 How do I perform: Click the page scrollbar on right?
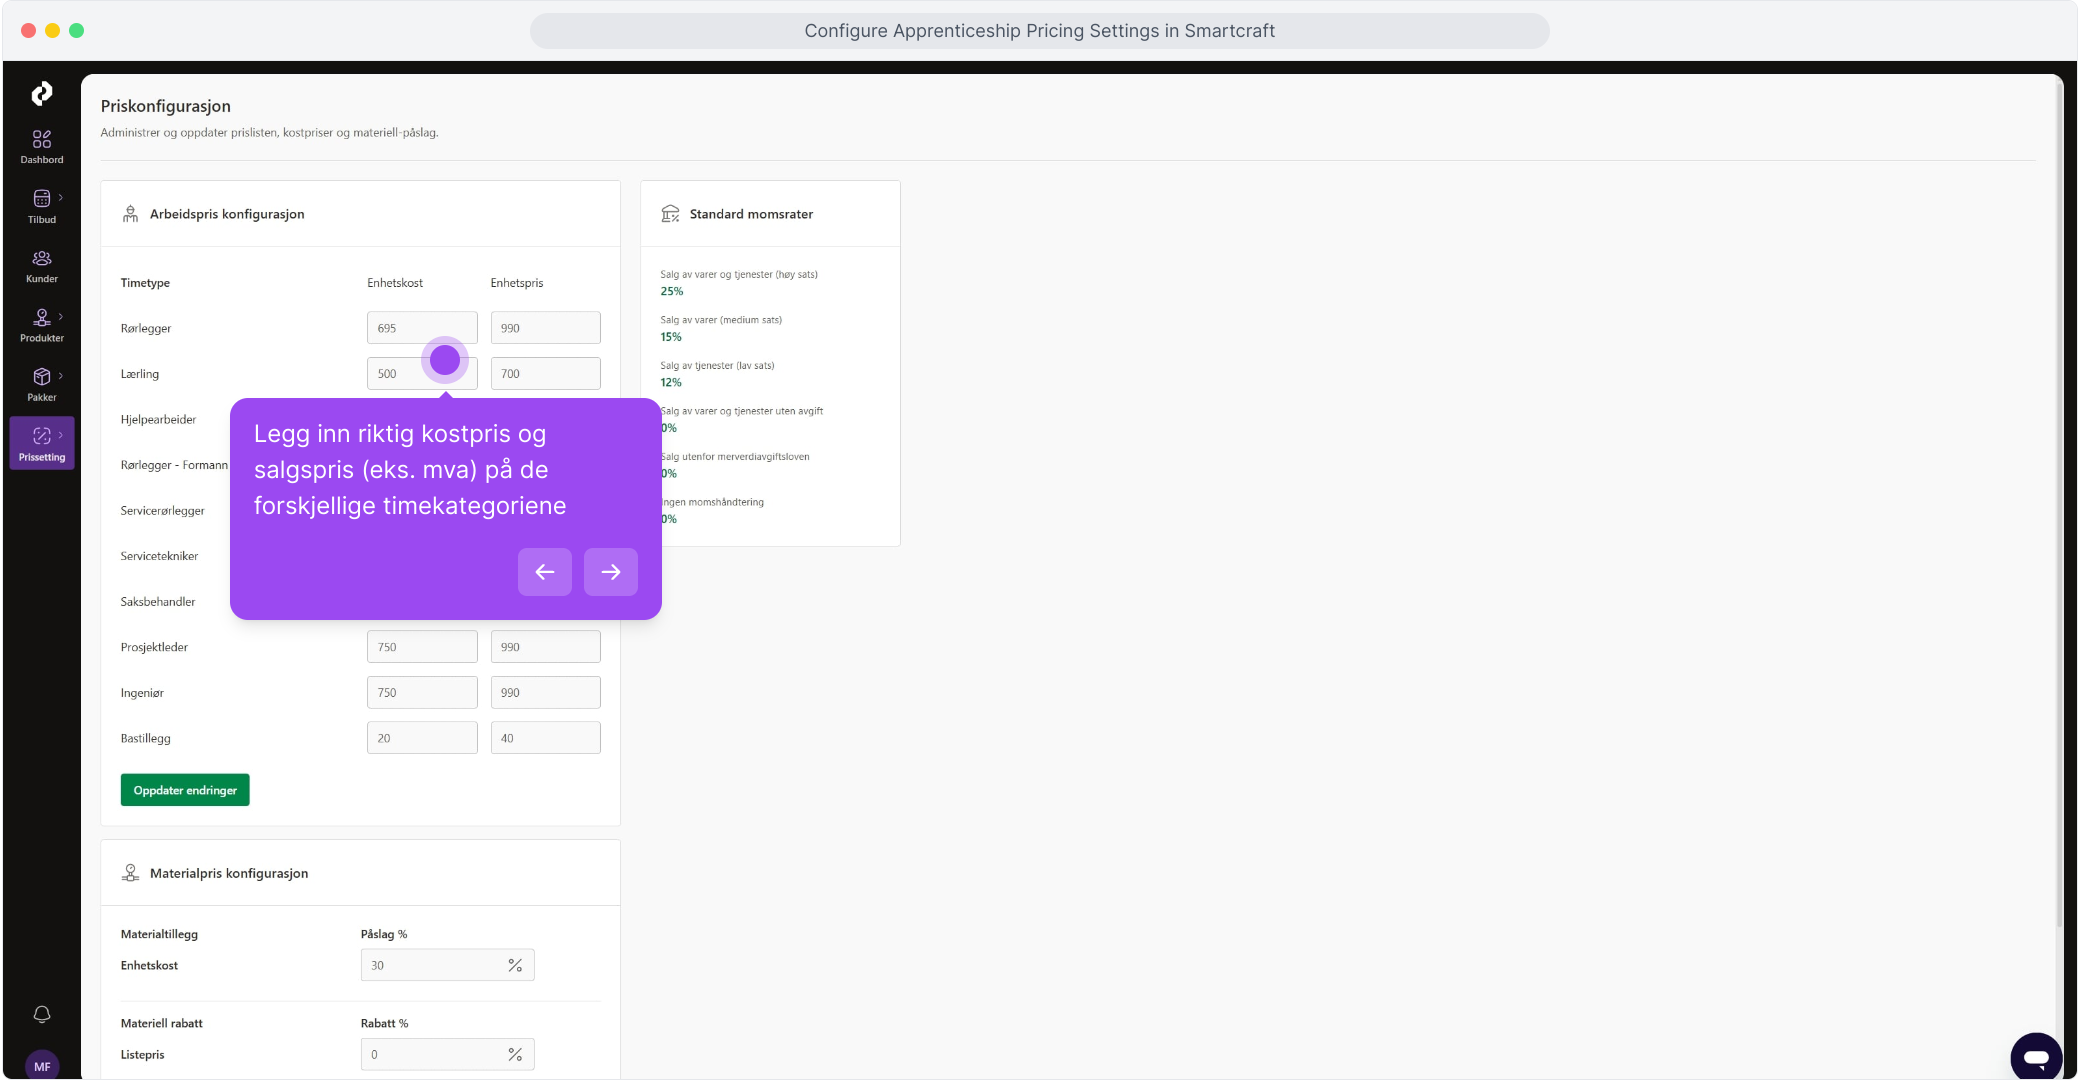click(x=2058, y=500)
